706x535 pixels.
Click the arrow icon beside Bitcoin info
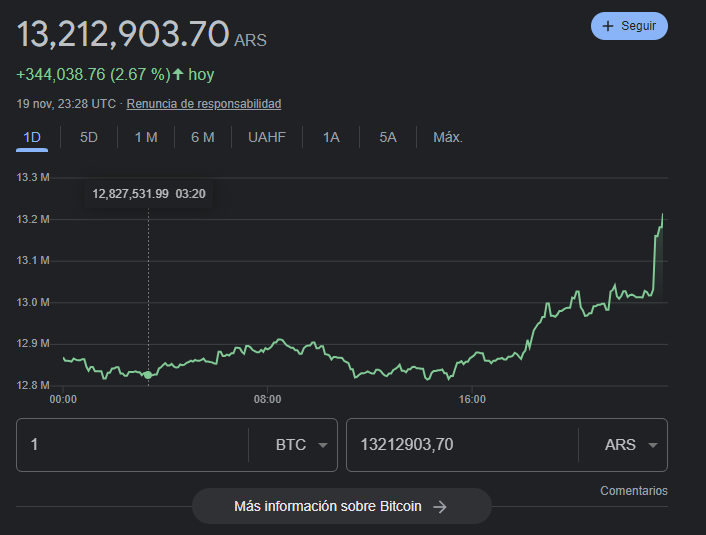point(439,507)
